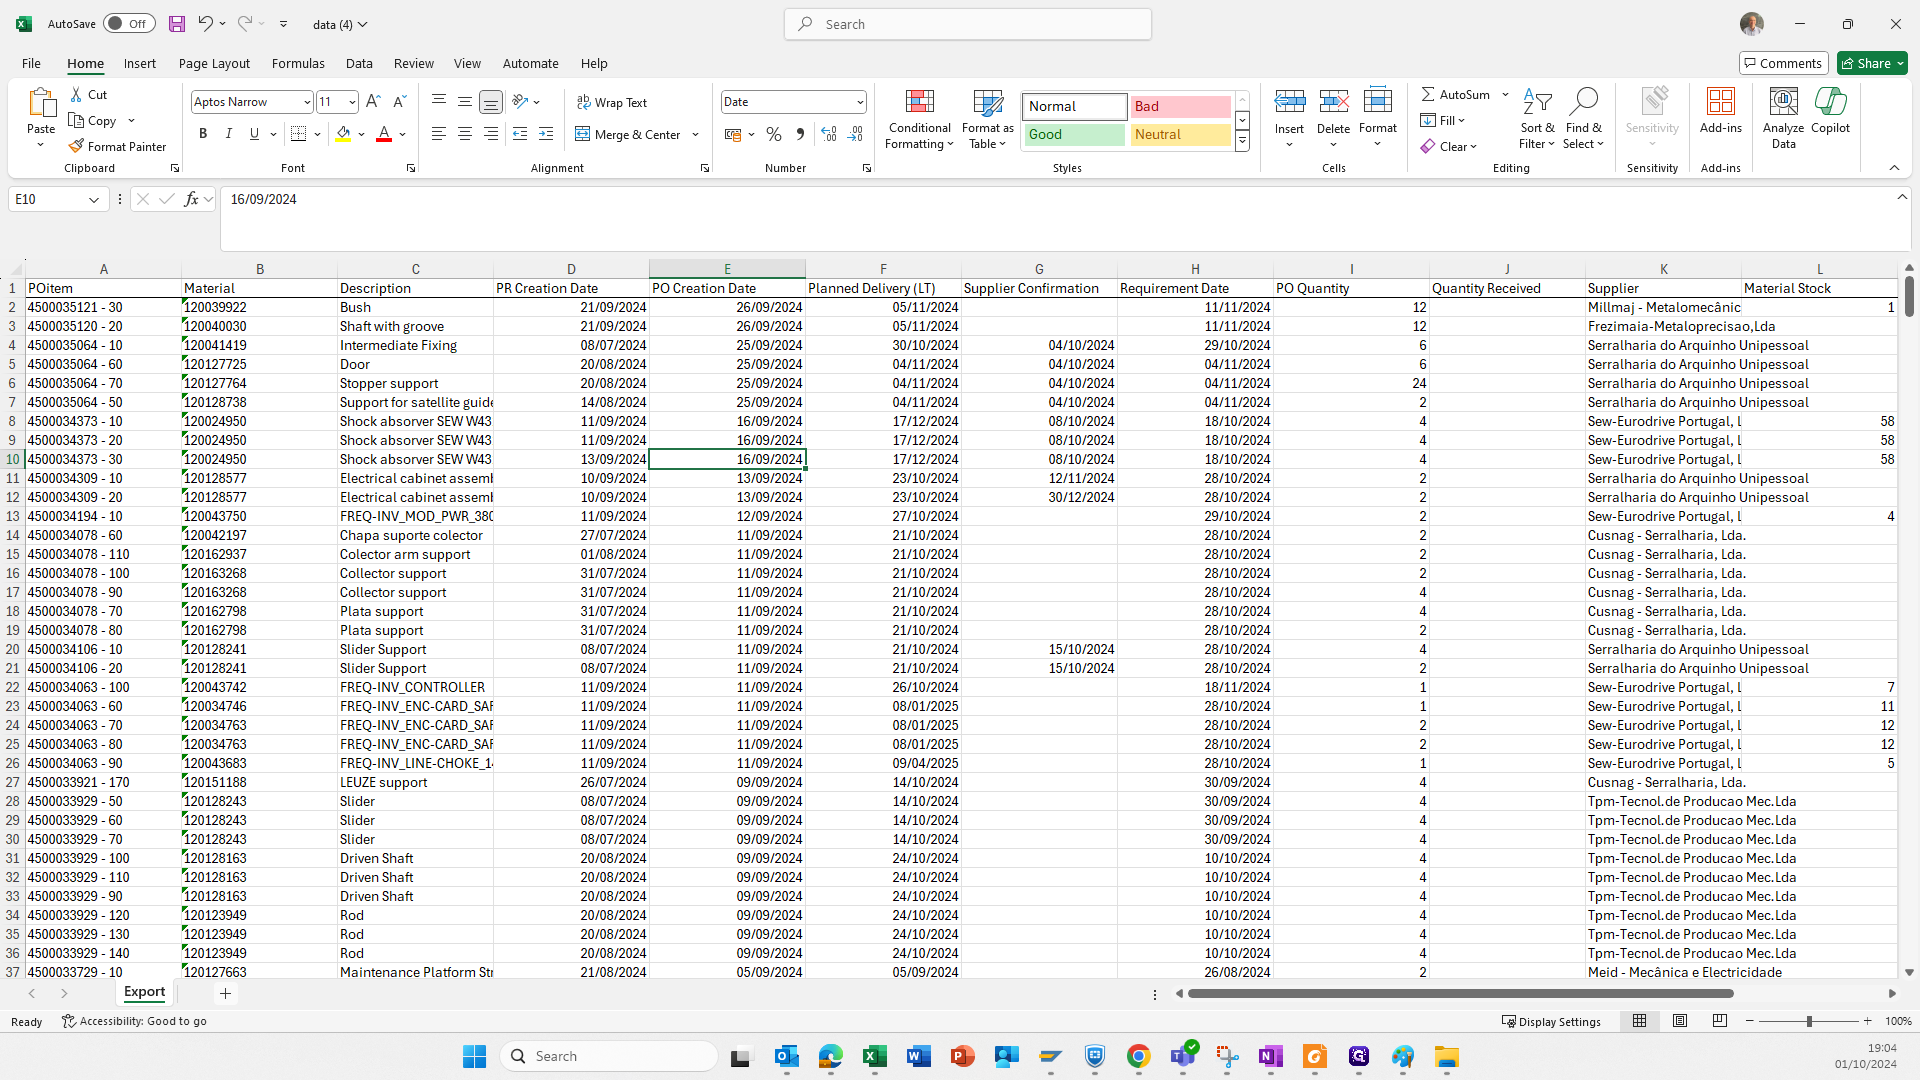Click Decrease Font Size icon

399,102
